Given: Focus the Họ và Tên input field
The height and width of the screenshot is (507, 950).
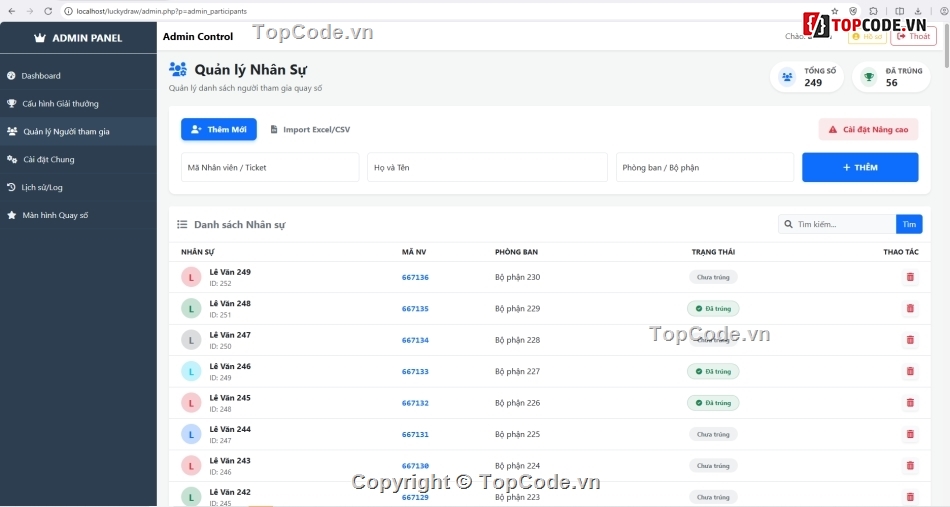Looking at the screenshot, I should click(487, 168).
